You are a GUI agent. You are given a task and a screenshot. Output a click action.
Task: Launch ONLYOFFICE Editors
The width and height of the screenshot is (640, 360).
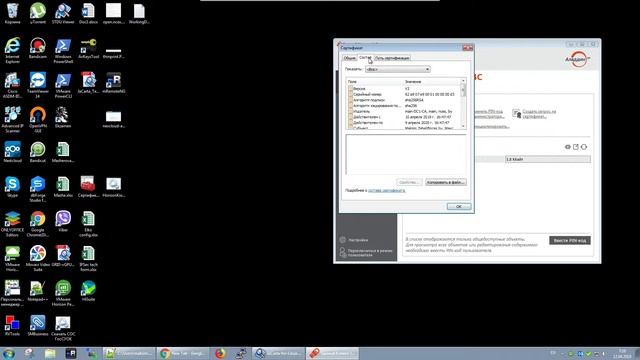click(x=13, y=224)
